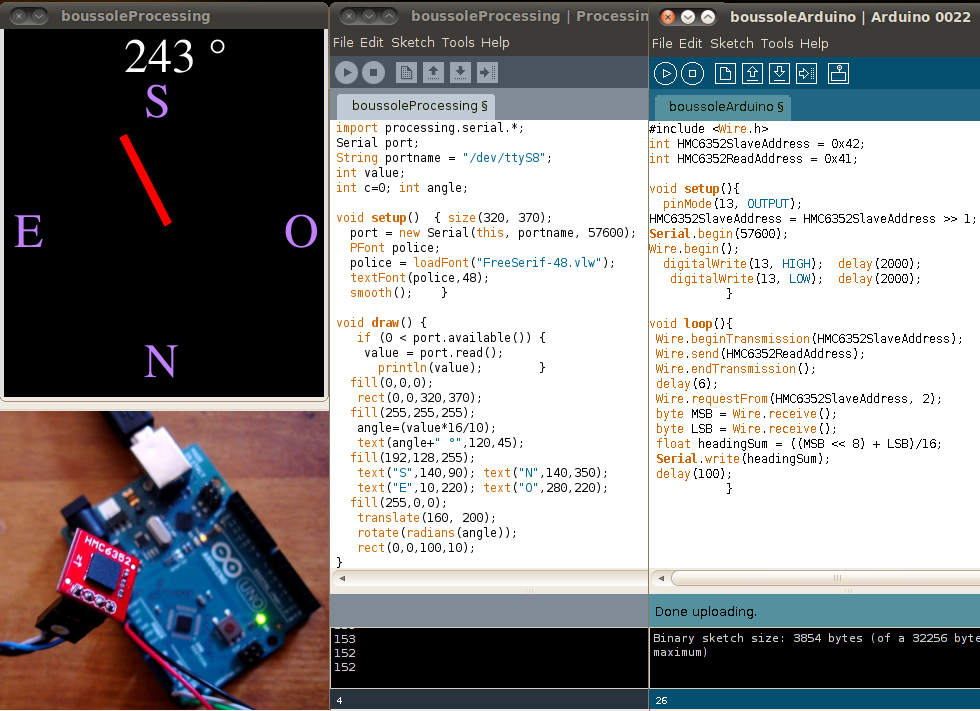Create new sketch in Processing toolbar
The height and width of the screenshot is (711, 980).
pos(406,72)
